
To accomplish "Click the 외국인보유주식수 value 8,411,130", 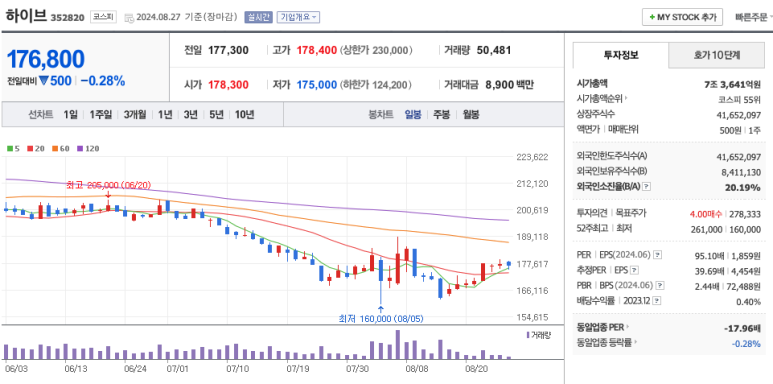I will pyautogui.click(x=741, y=172).
